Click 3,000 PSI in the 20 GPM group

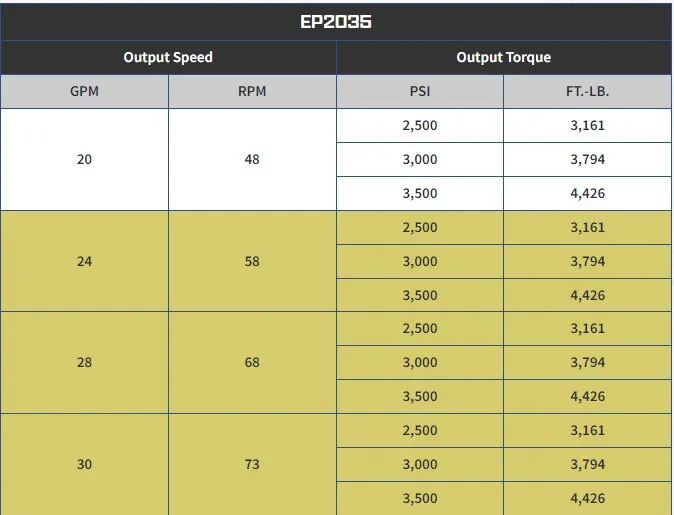click(x=420, y=159)
